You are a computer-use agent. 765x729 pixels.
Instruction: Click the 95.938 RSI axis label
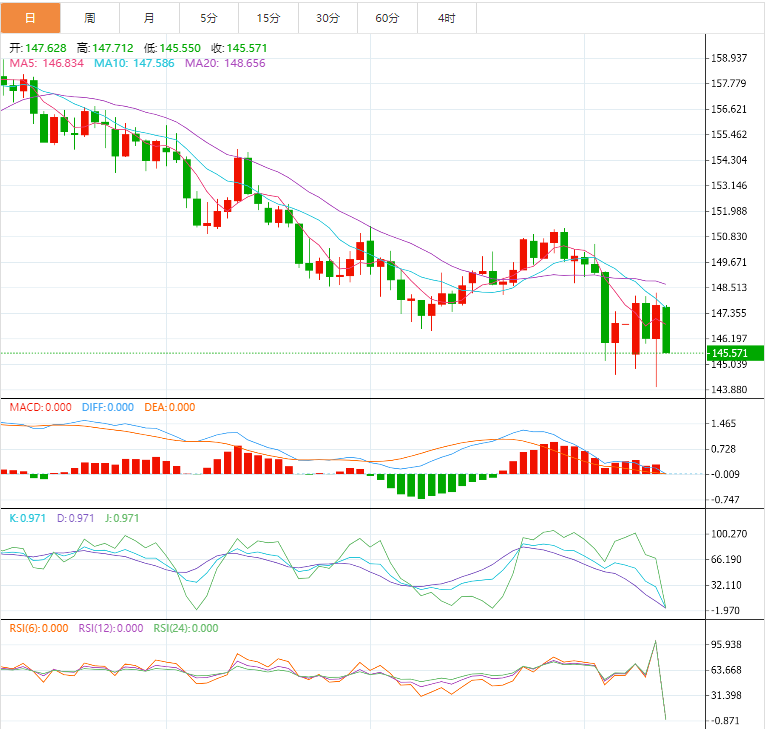[726, 645]
